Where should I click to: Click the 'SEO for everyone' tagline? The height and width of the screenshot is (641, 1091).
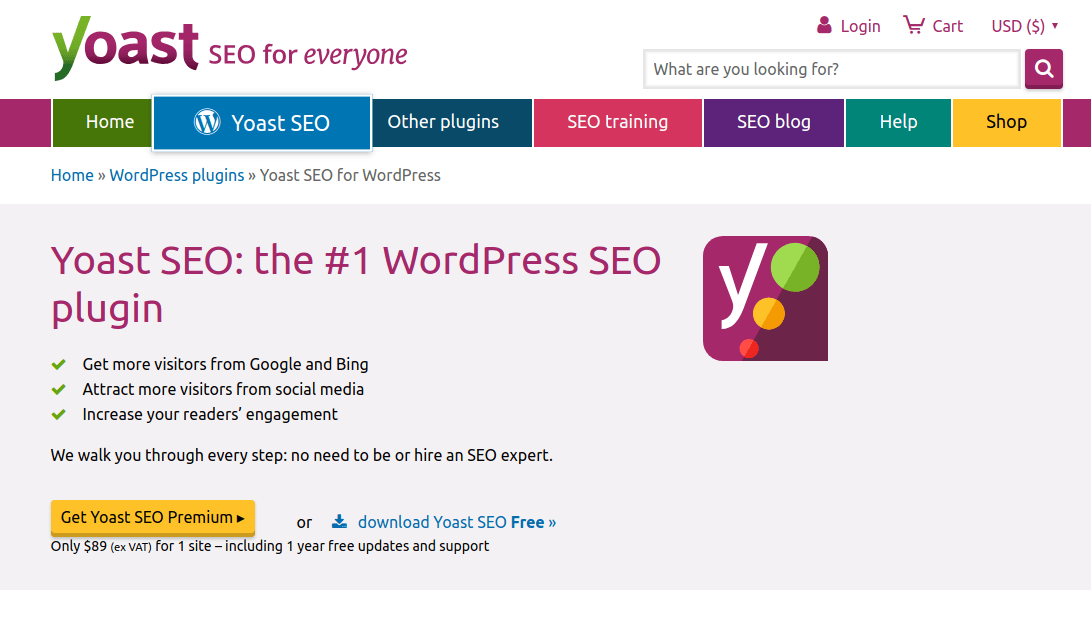coord(308,54)
